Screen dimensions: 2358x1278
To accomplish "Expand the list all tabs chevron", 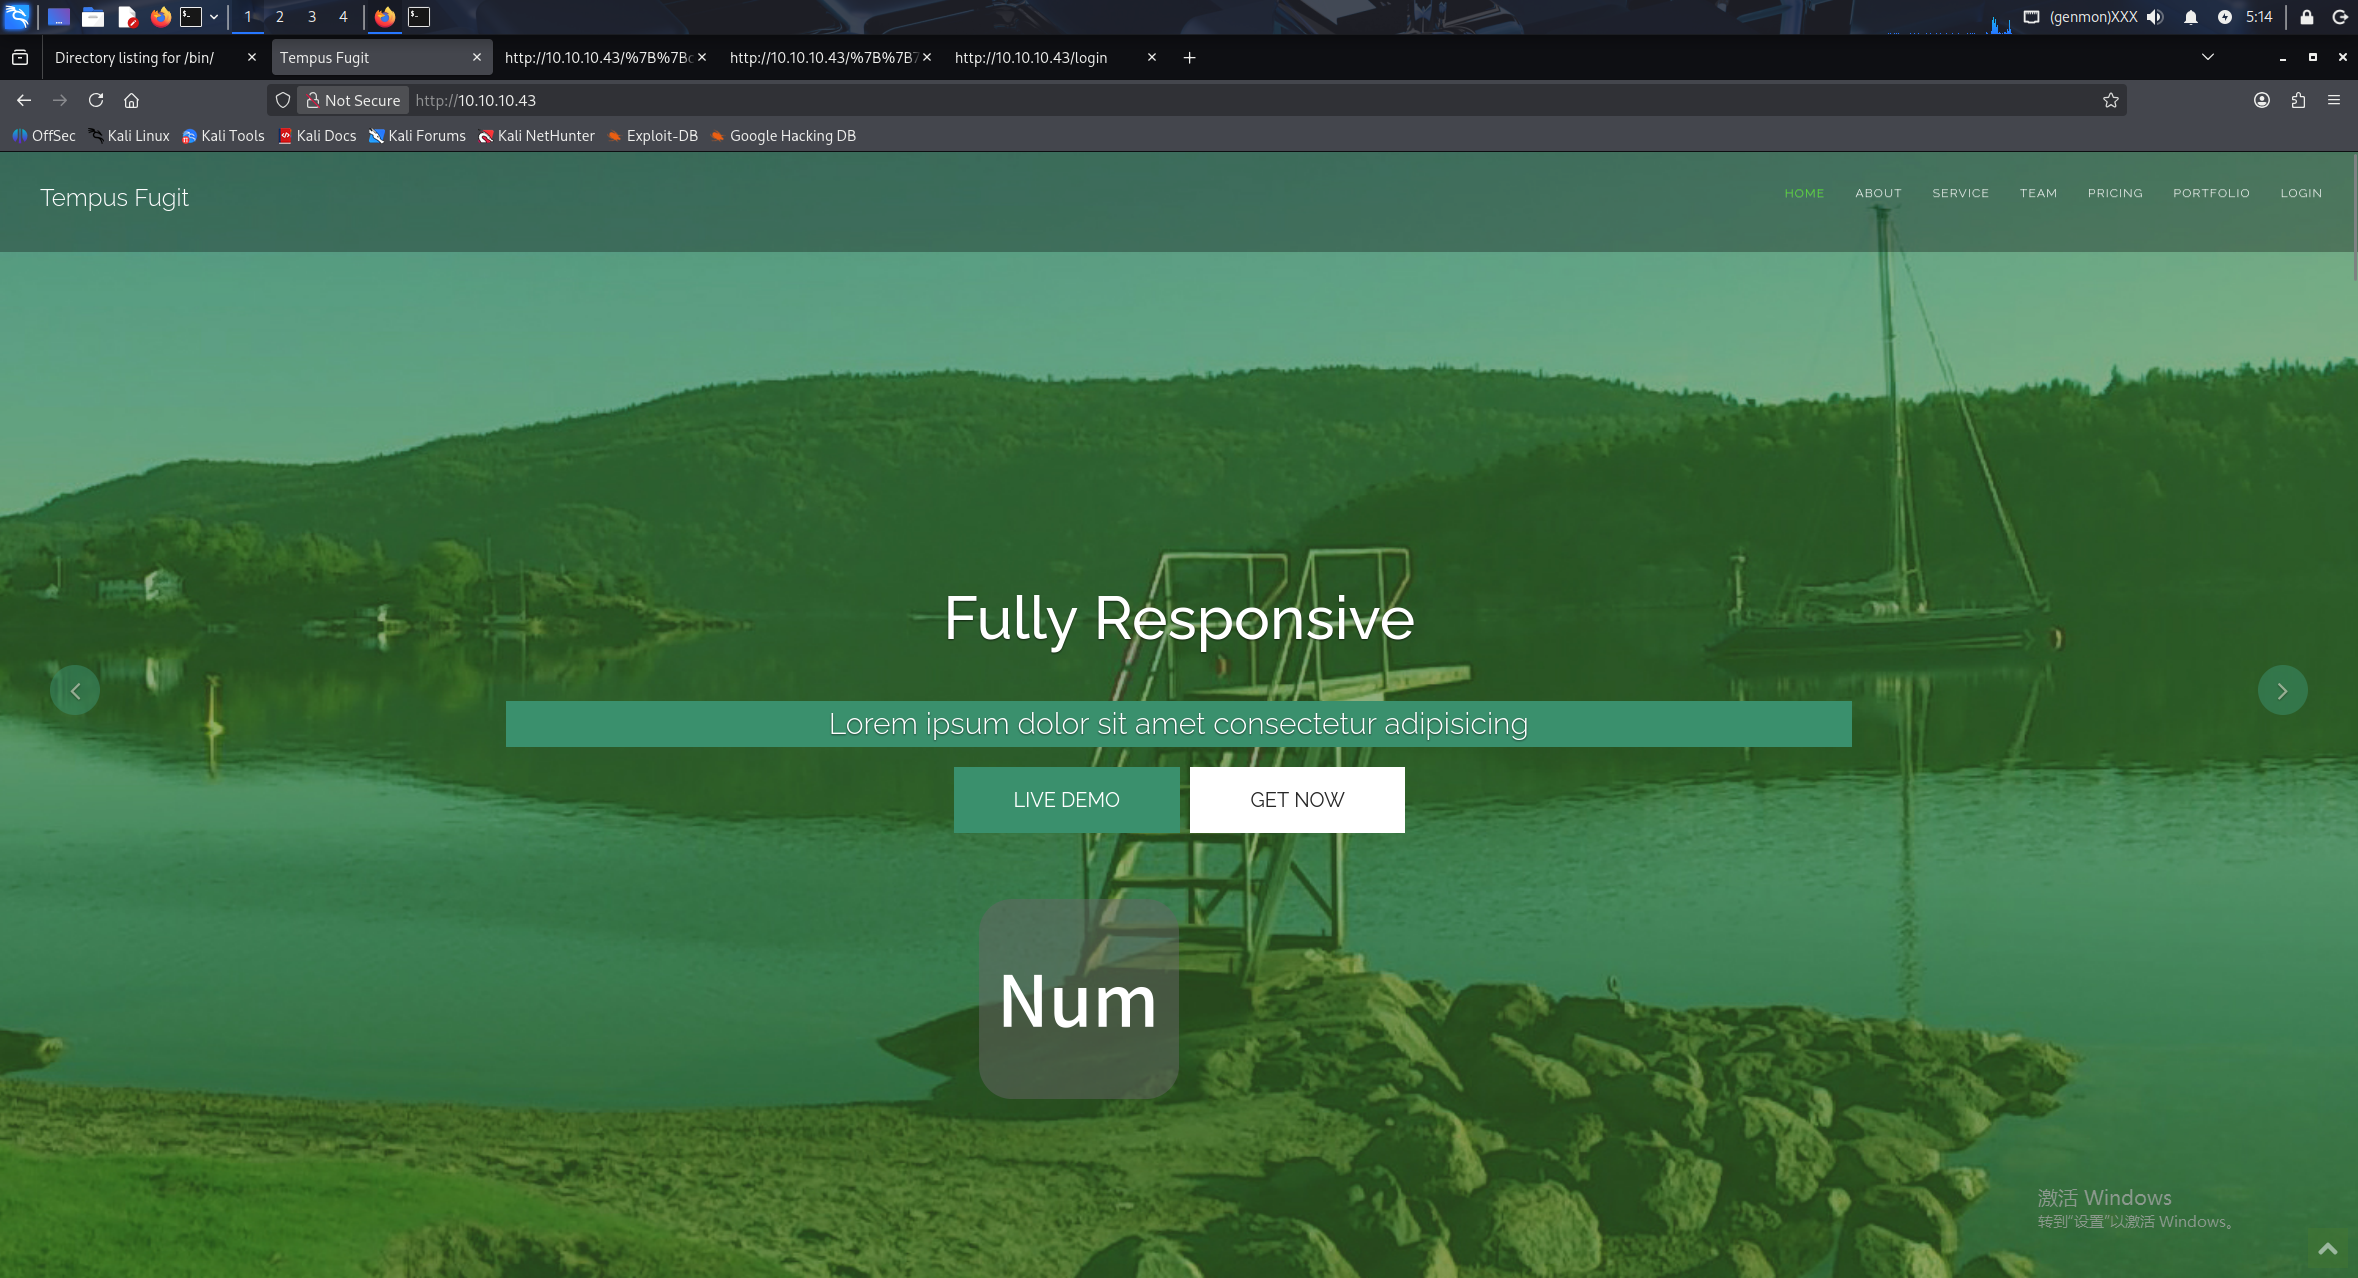I will [x=2208, y=58].
